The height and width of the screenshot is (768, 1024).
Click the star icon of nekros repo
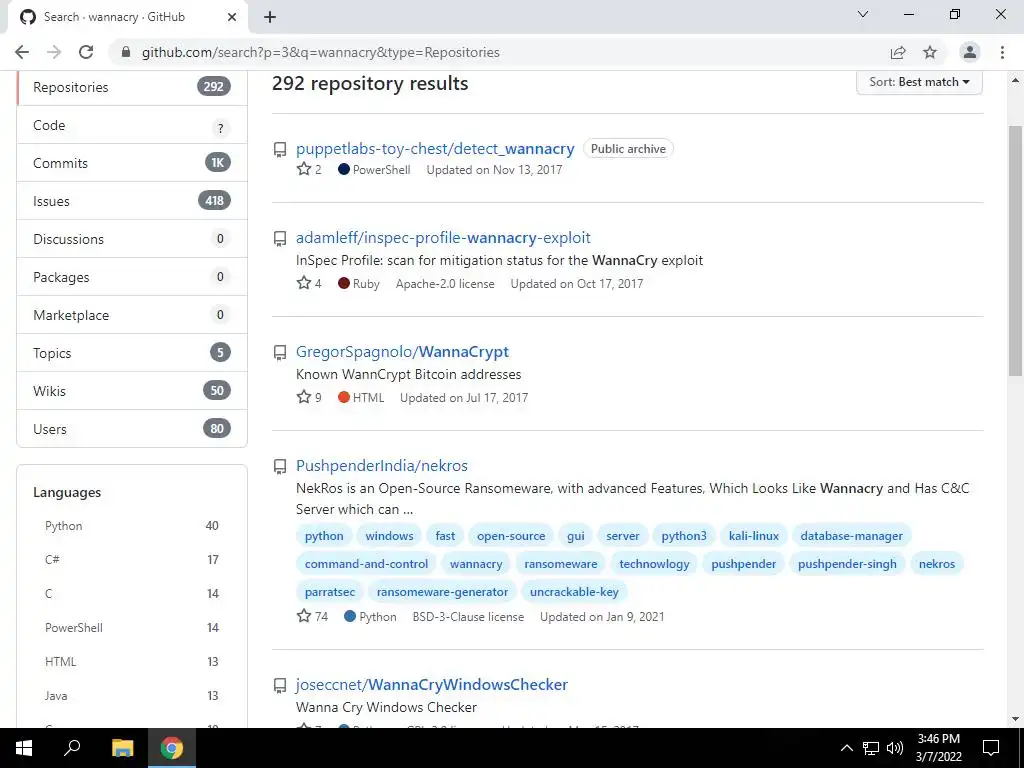pyautogui.click(x=304, y=616)
